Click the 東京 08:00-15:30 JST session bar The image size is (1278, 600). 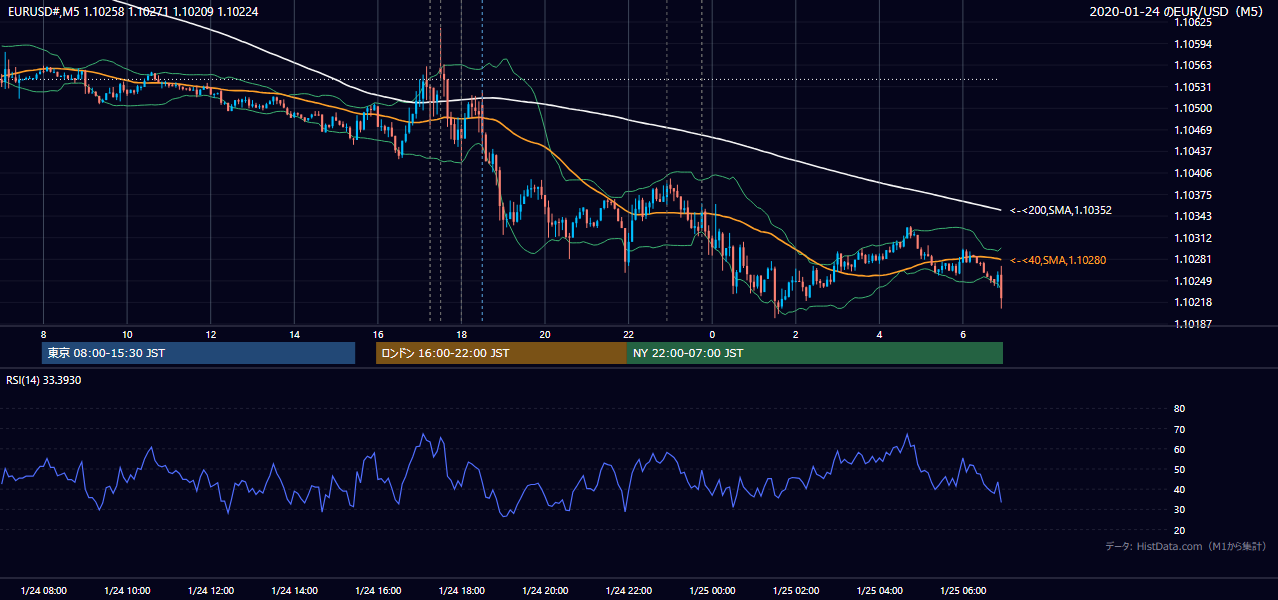coord(198,353)
